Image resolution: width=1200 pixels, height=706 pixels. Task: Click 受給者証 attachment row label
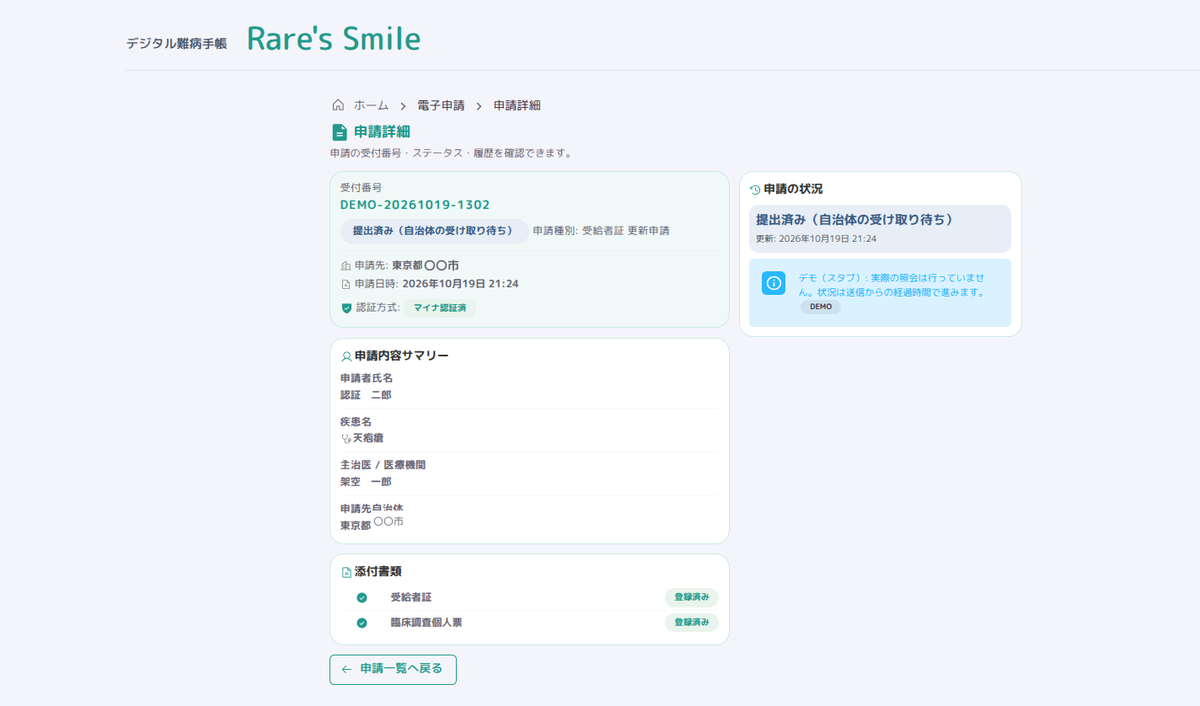click(411, 597)
